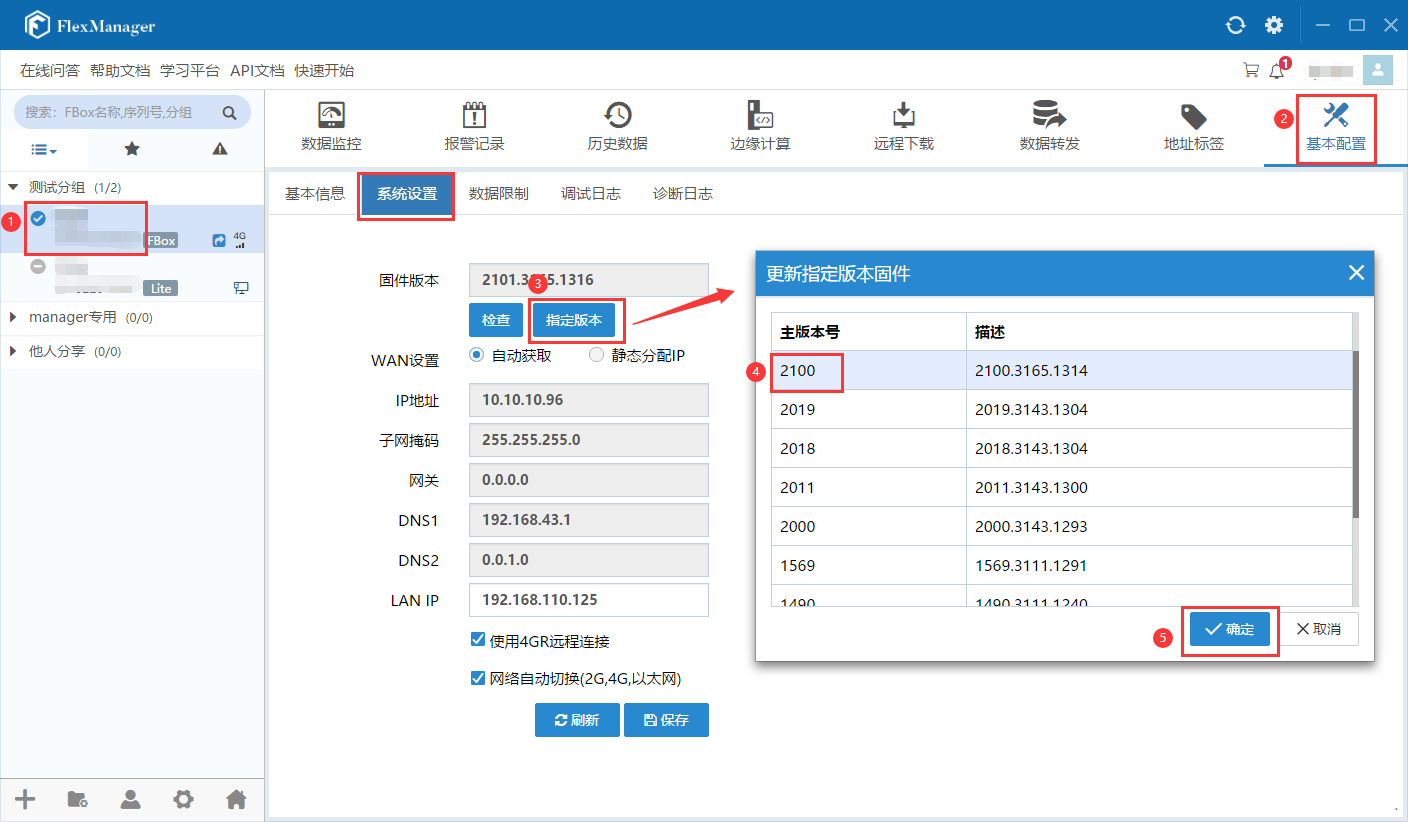1408x822 pixels.
Task: Click the 确定 confirm button
Action: (x=1229, y=629)
